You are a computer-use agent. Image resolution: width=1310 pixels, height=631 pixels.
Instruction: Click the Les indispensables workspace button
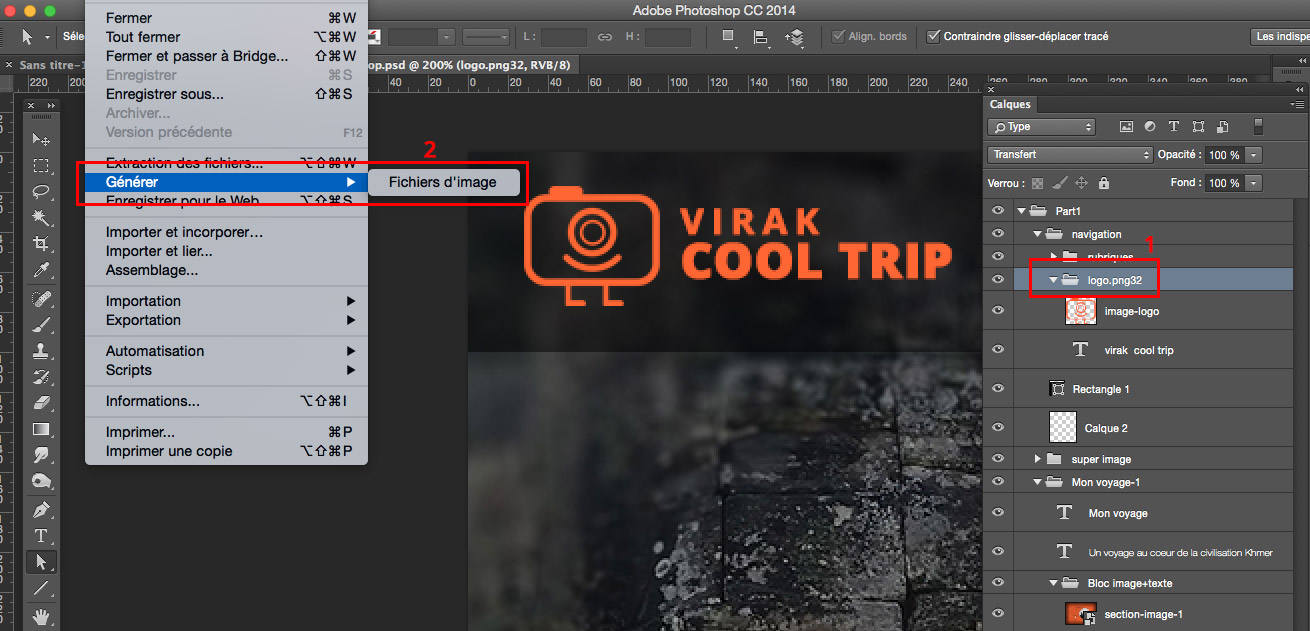tap(1280, 37)
